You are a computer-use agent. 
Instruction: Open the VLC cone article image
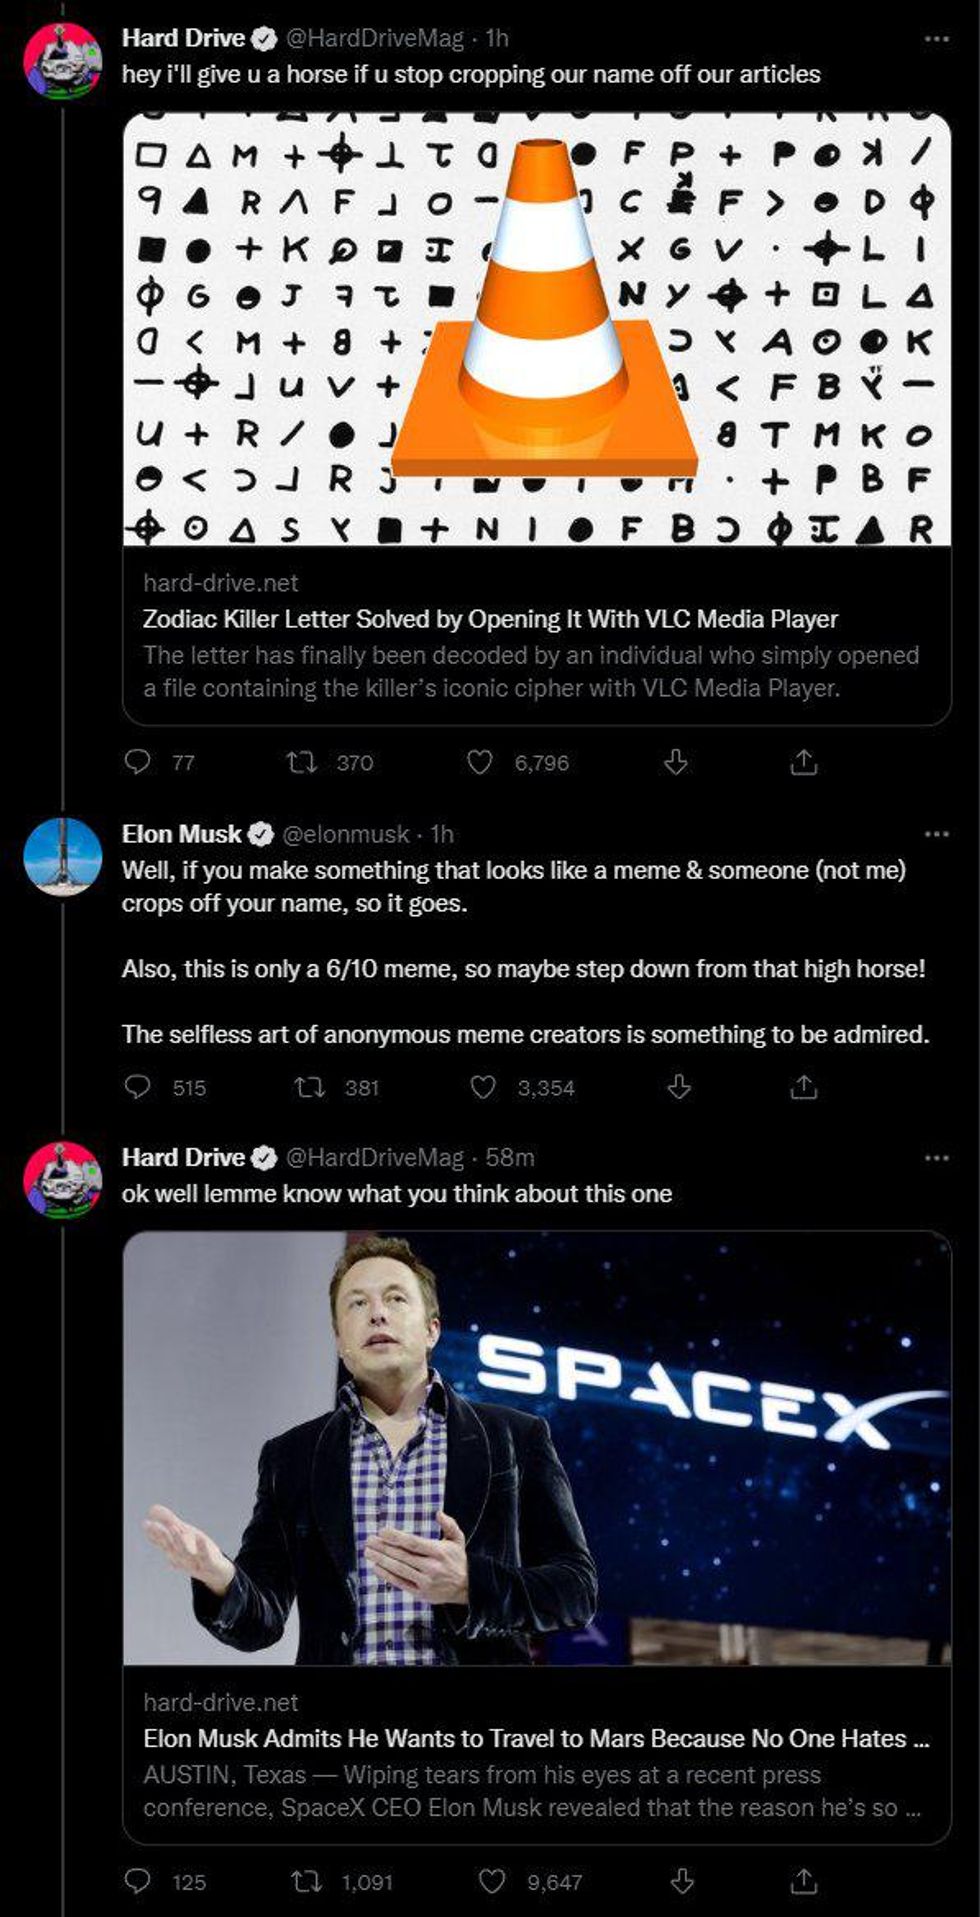(x=537, y=330)
